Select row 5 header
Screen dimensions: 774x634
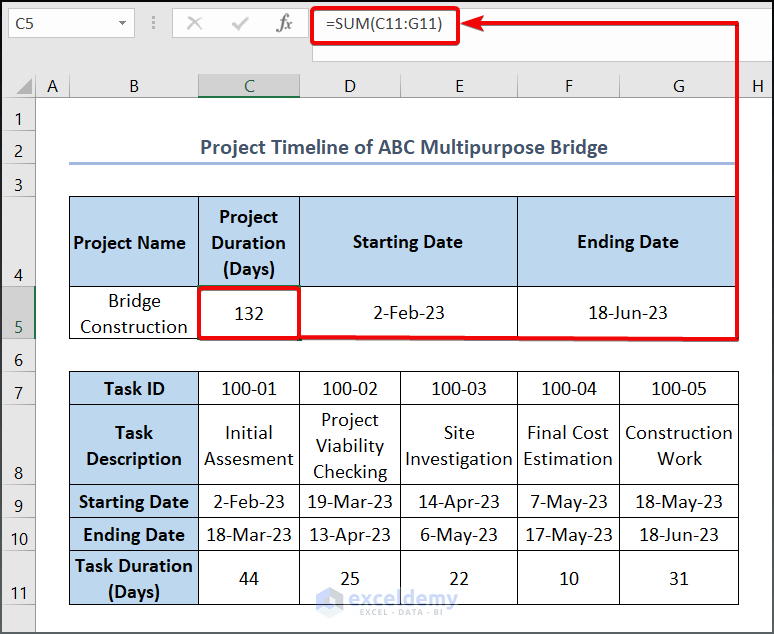18,313
